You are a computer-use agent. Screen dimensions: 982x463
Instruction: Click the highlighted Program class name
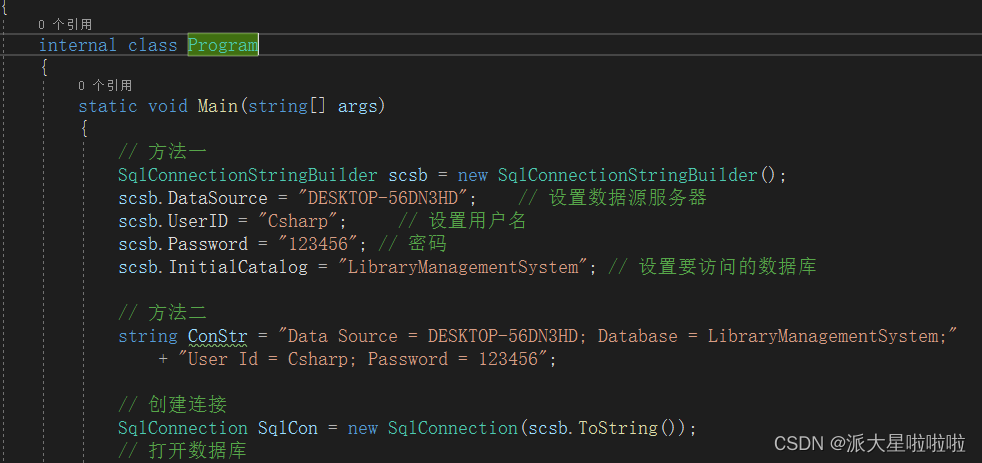pos(223,45)
